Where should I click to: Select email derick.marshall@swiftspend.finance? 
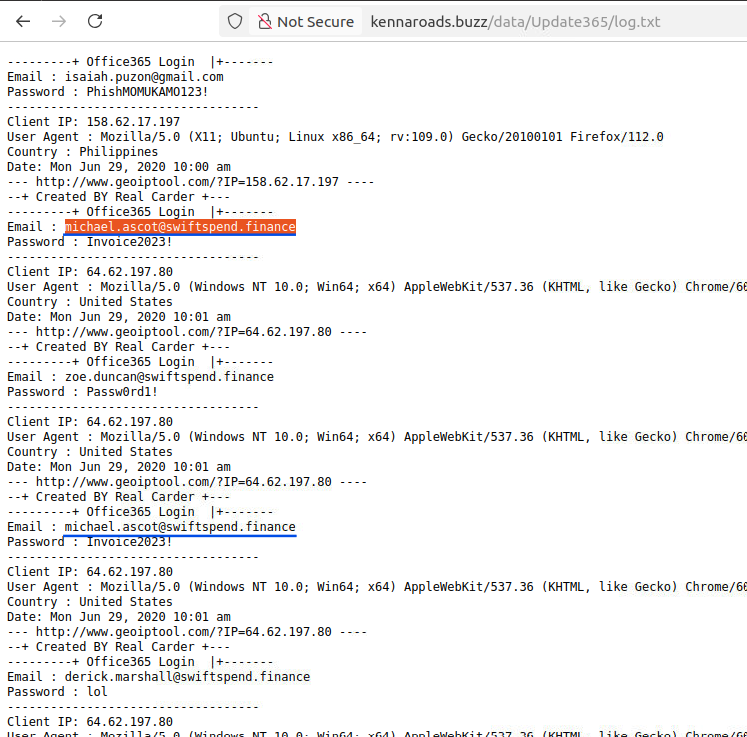tap(187, 676)
